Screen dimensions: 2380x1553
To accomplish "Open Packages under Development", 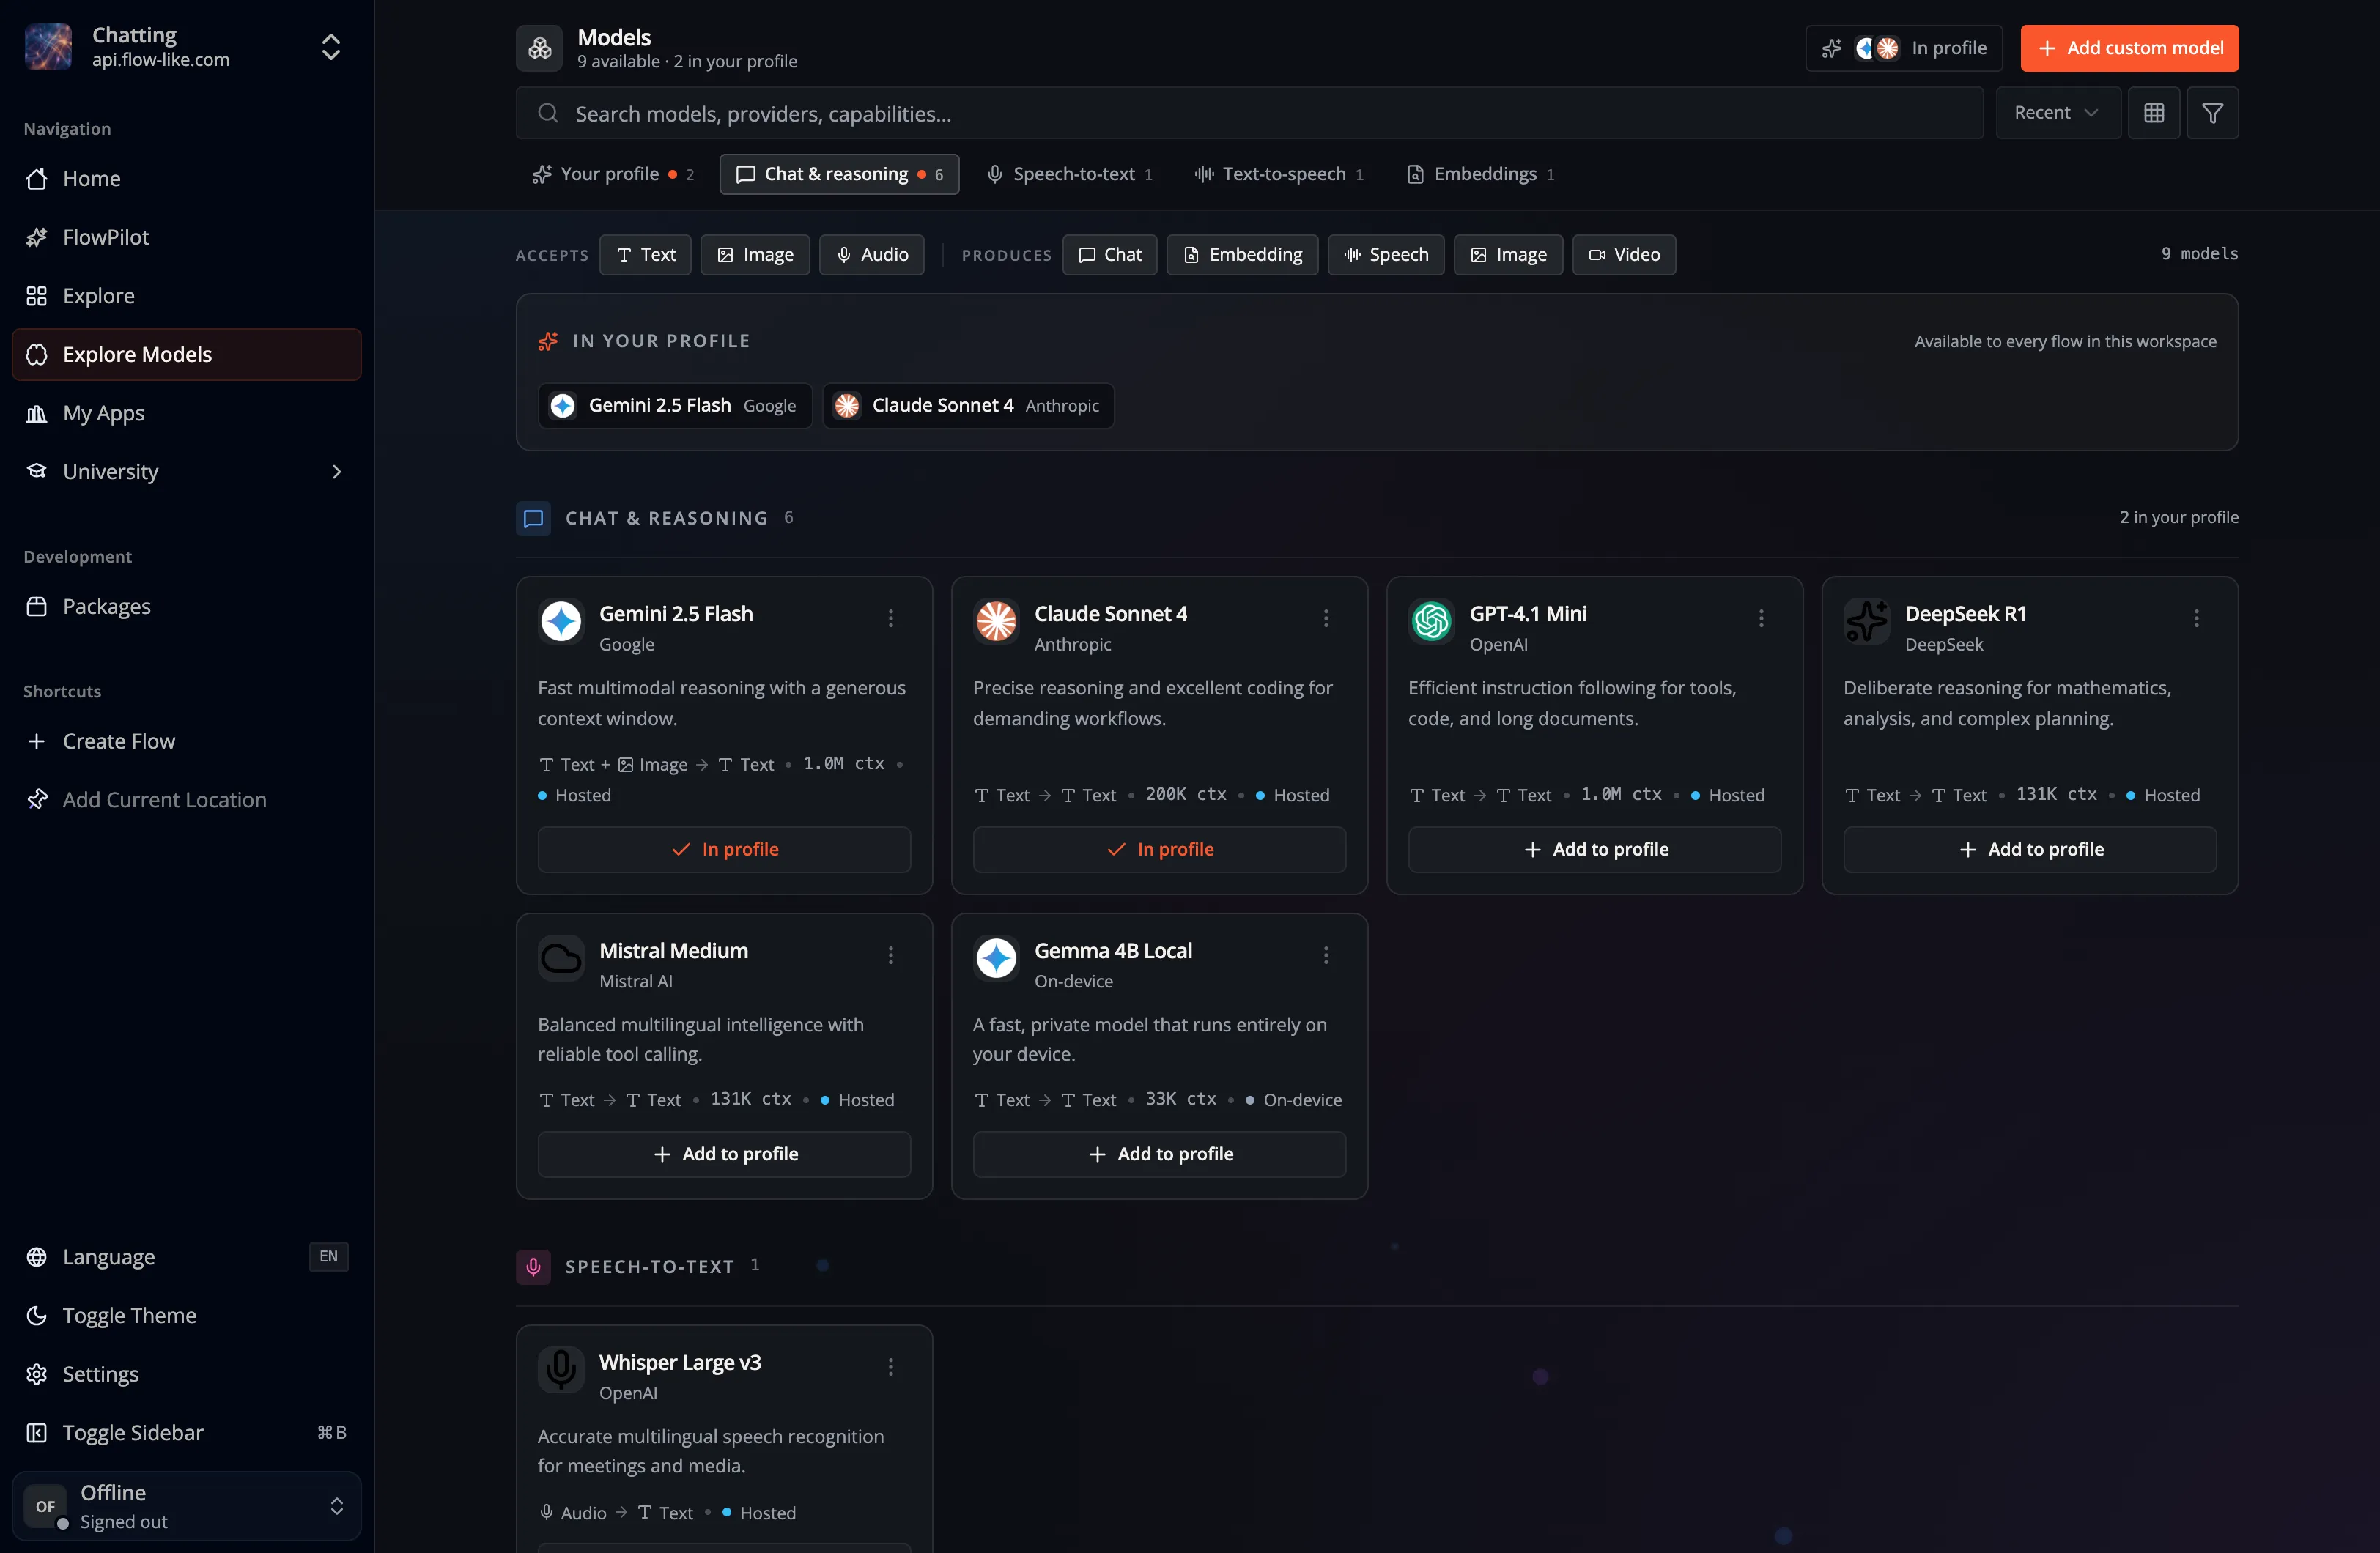I will coord(186,606).
